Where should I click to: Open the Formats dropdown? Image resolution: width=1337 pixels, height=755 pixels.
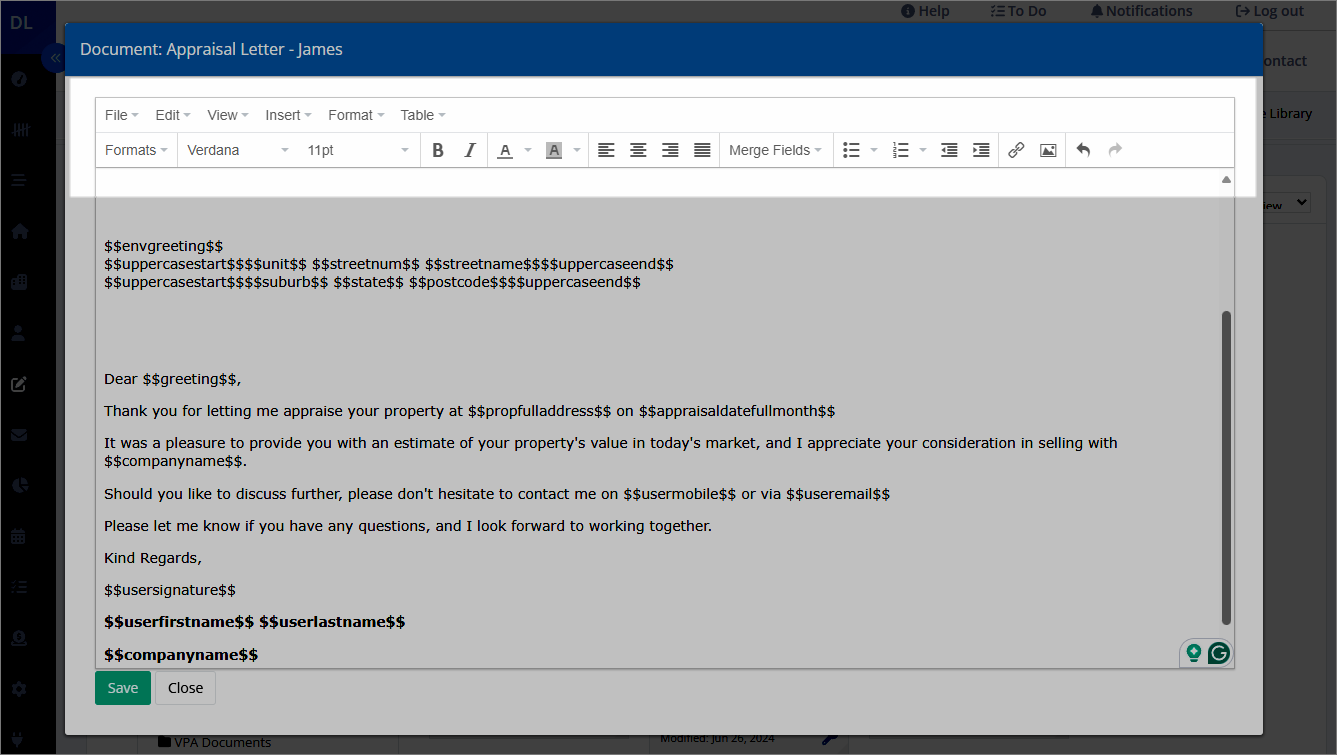point(137,150)
